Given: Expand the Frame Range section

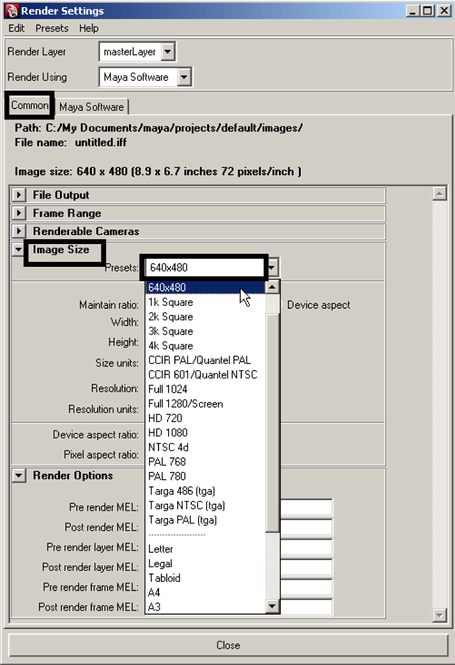Looking at the screenshot, I should 19,212.
